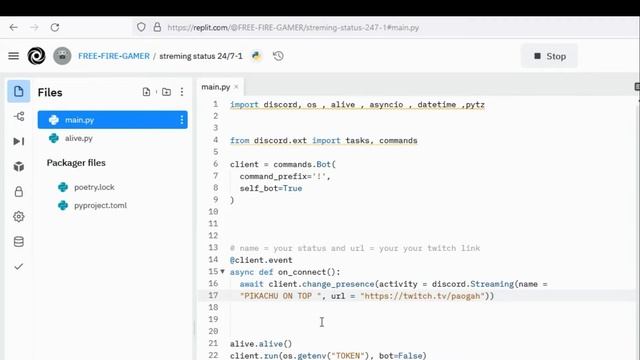640x360 pixels.
Task: Open the Database sidebar icon
Action: (19, 242)
